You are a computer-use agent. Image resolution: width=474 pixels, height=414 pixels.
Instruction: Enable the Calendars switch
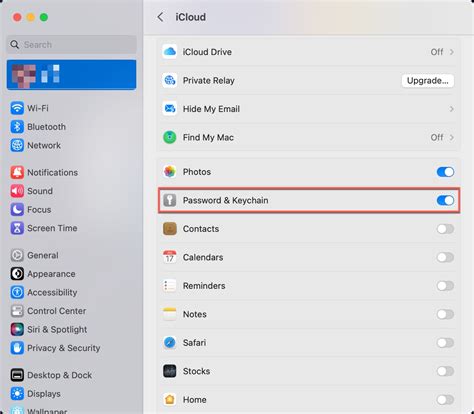pyautogui.click(x=445, y=257)
